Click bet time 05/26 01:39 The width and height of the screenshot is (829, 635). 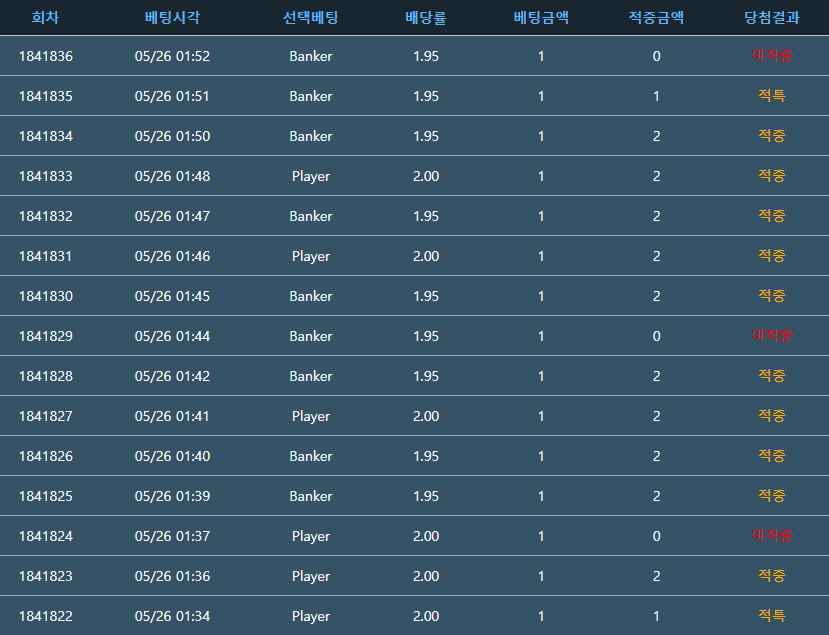tap(172, 496)
